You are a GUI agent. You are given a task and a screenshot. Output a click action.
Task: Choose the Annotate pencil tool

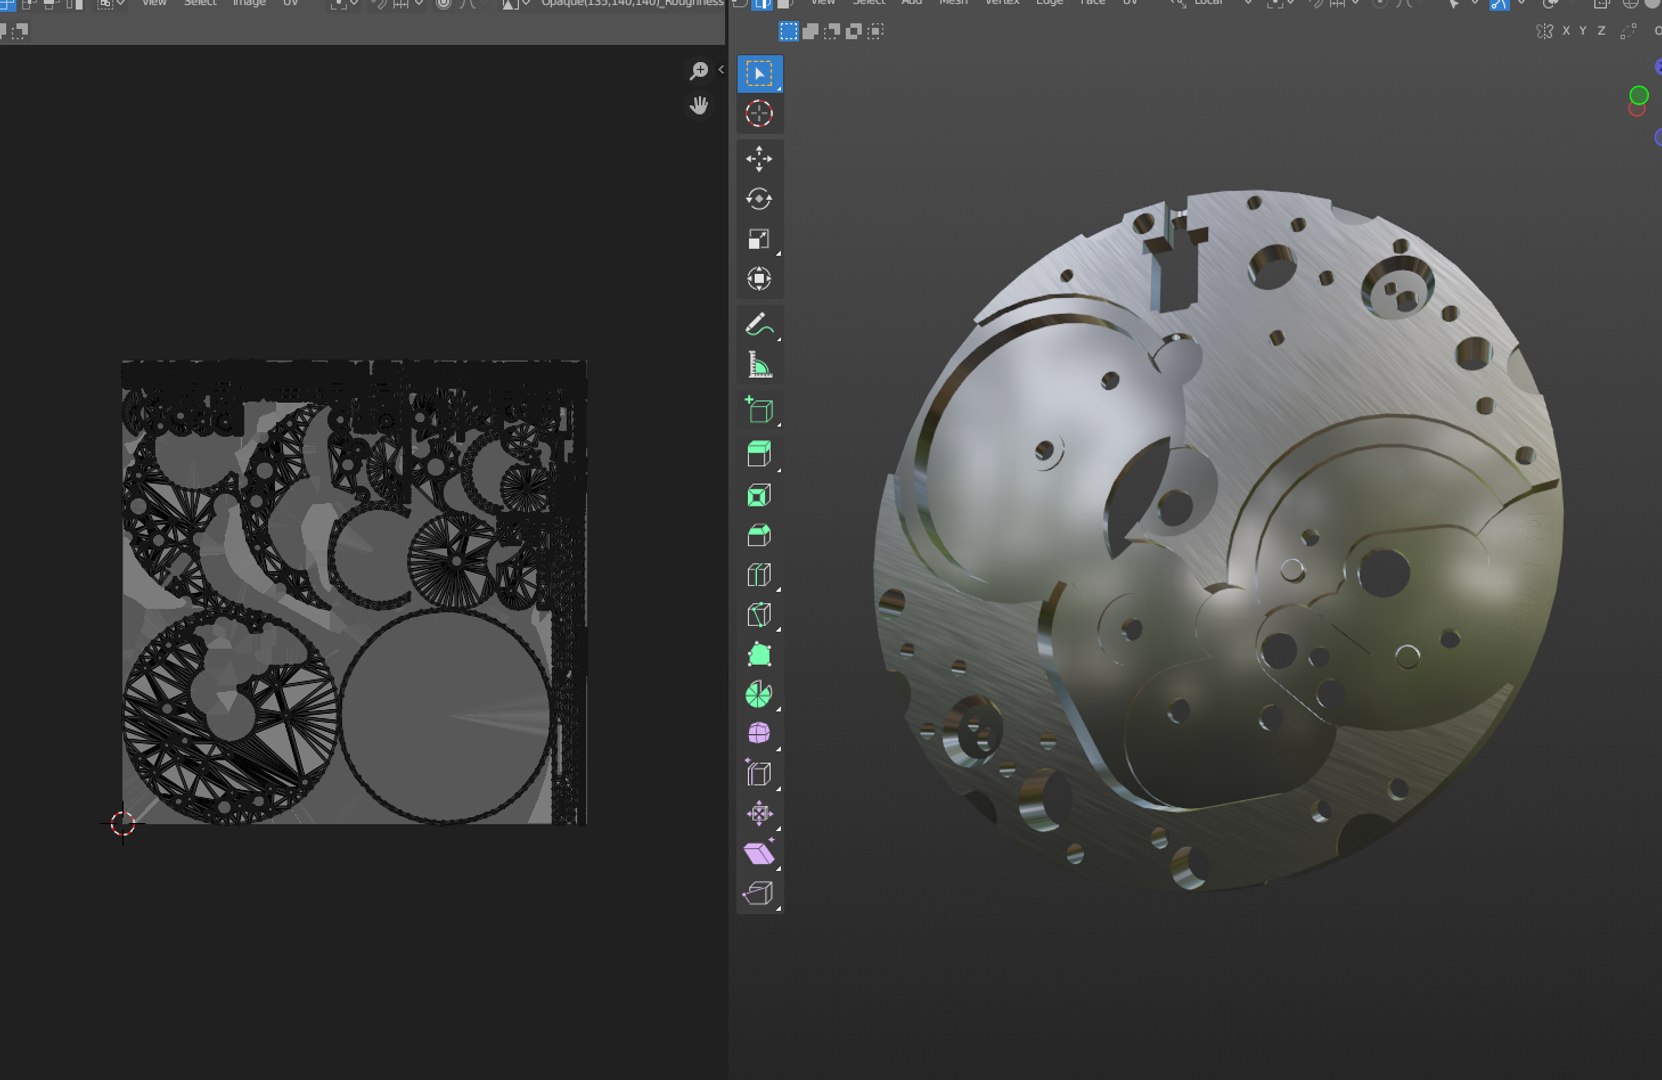pos(759,325)
